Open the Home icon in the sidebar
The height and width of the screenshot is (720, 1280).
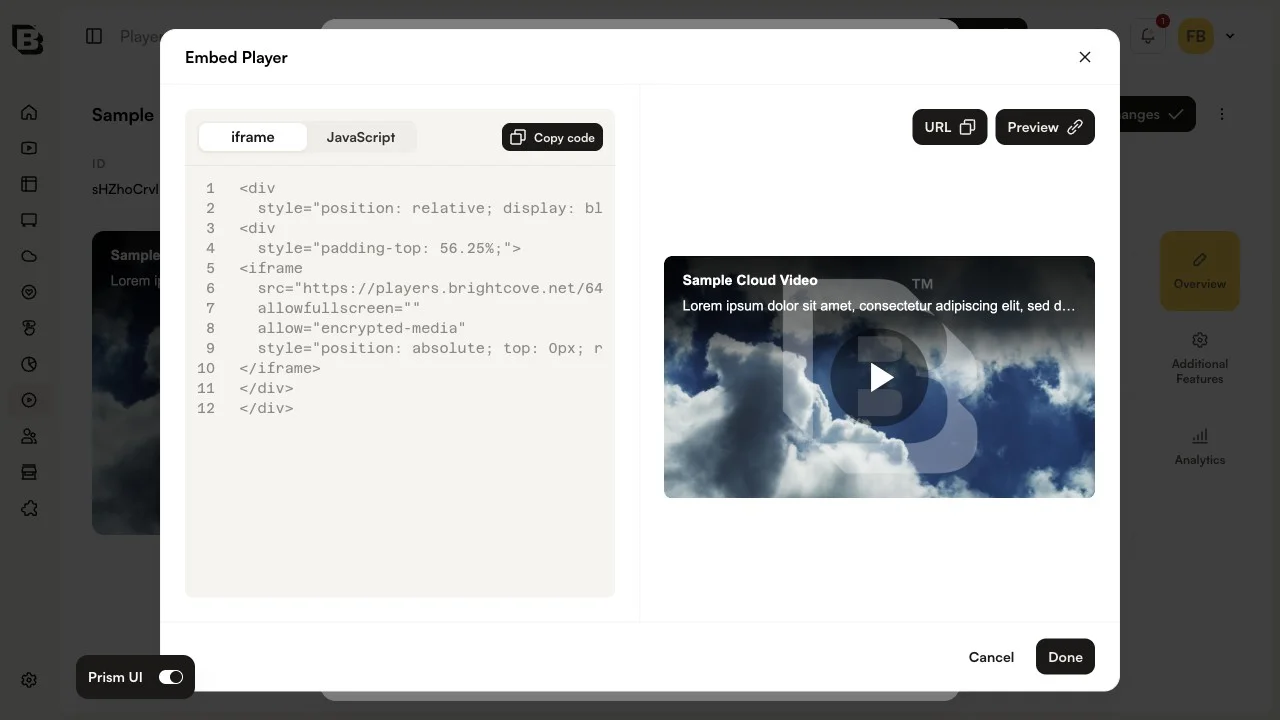coord(29,112)
